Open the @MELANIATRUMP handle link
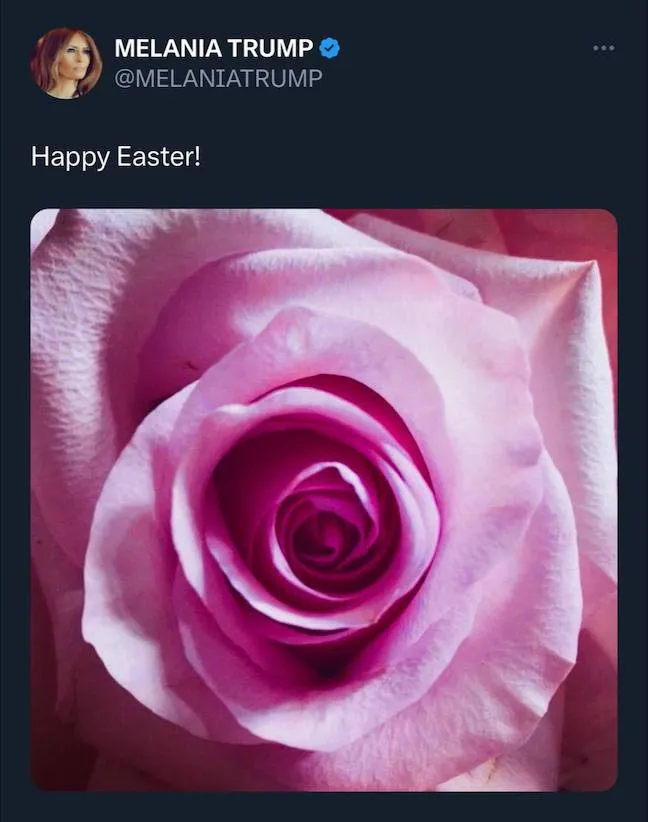Viewport: 648px width, 822px height. (x=218, y=78)
